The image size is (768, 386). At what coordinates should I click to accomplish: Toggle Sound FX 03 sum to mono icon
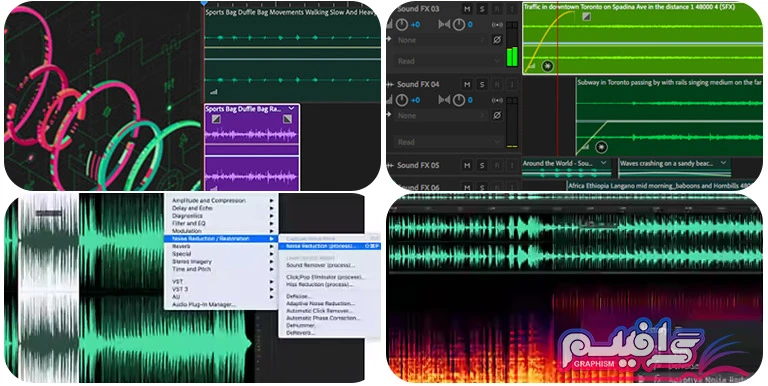coord(497,24)
